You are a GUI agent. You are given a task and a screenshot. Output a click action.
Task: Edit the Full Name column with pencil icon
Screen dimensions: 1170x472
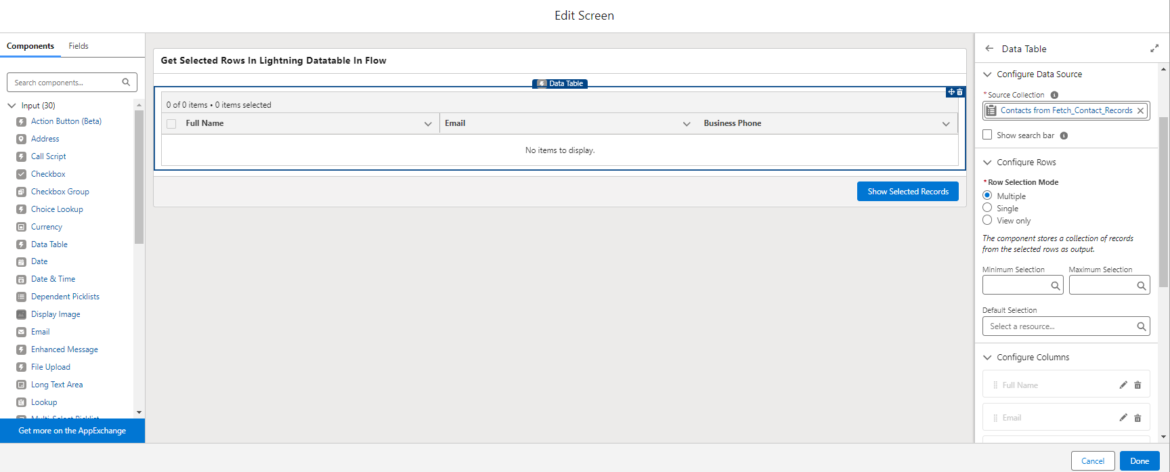point(1123,385)
